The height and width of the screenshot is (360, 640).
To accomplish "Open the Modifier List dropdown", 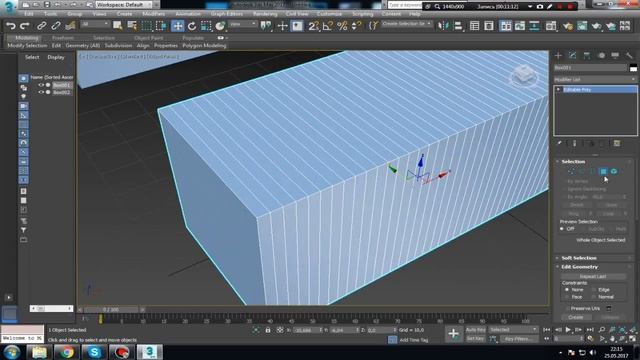I will click(x=595, y=79).
